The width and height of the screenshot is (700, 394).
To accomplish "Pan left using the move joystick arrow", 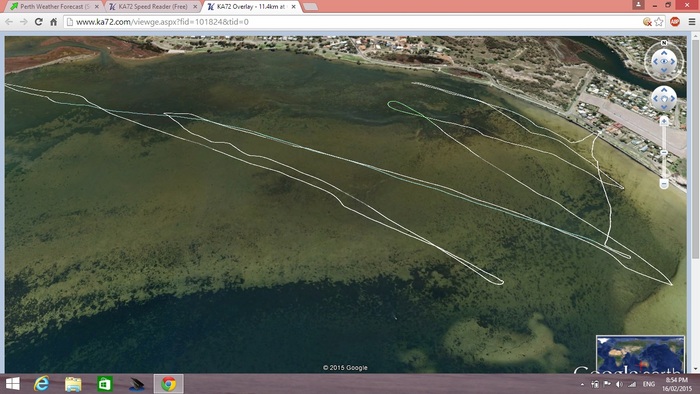I will click(x=656, y=99).
